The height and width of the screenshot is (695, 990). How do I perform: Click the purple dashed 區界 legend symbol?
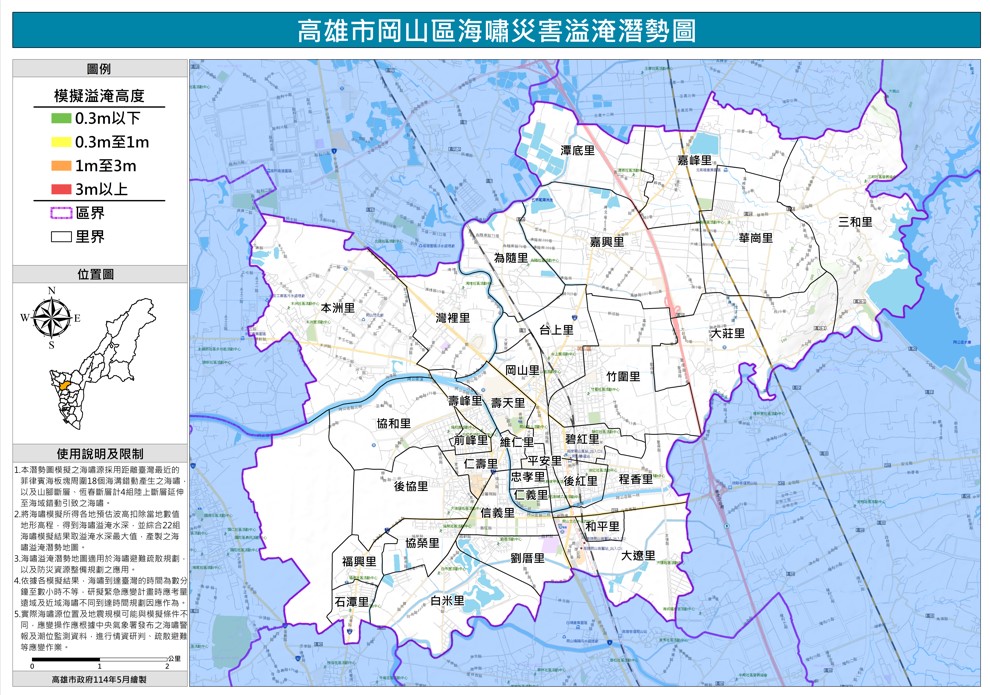pos(61,213)
